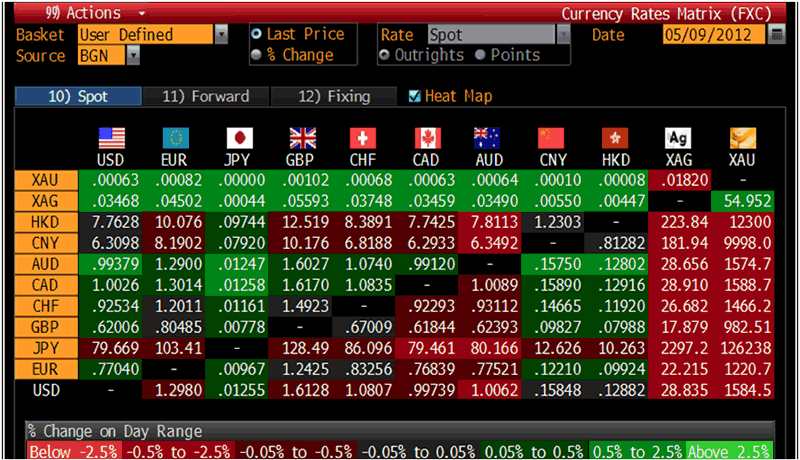Switch to the 12) Fixing tab
The image size is (800, 460).
click(335, 97)
